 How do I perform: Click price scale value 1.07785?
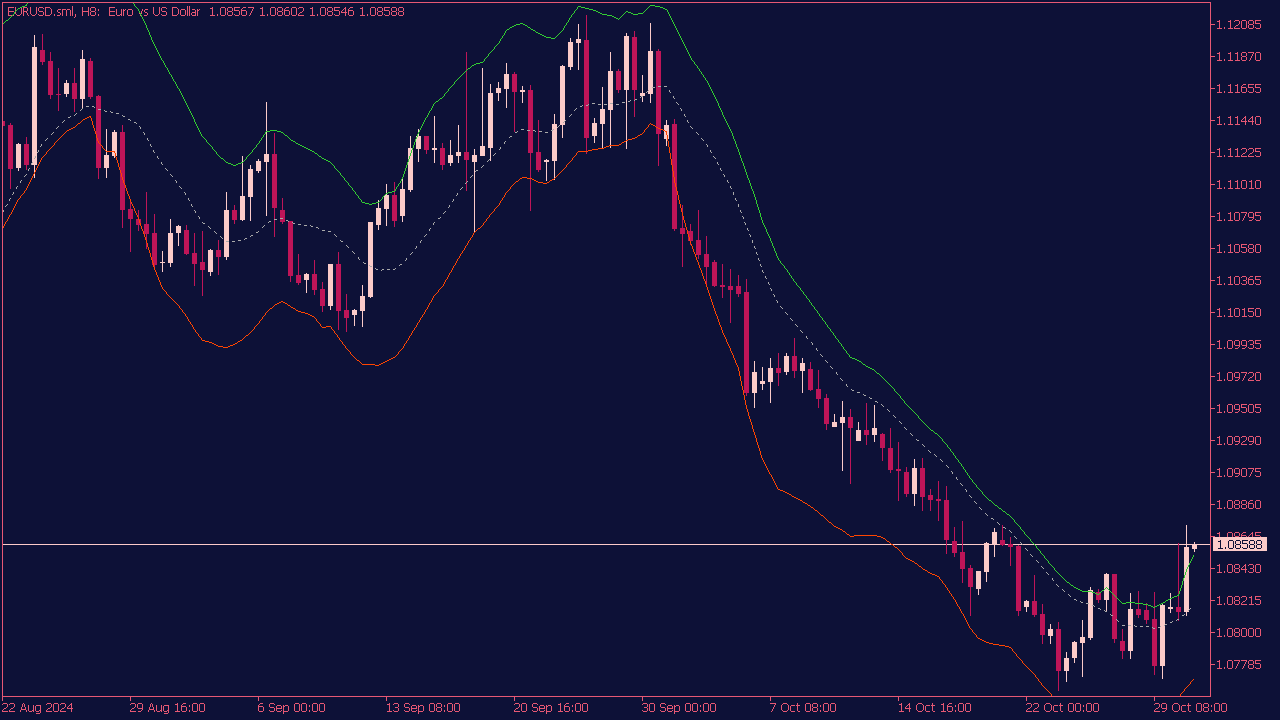coord(1240,665)
